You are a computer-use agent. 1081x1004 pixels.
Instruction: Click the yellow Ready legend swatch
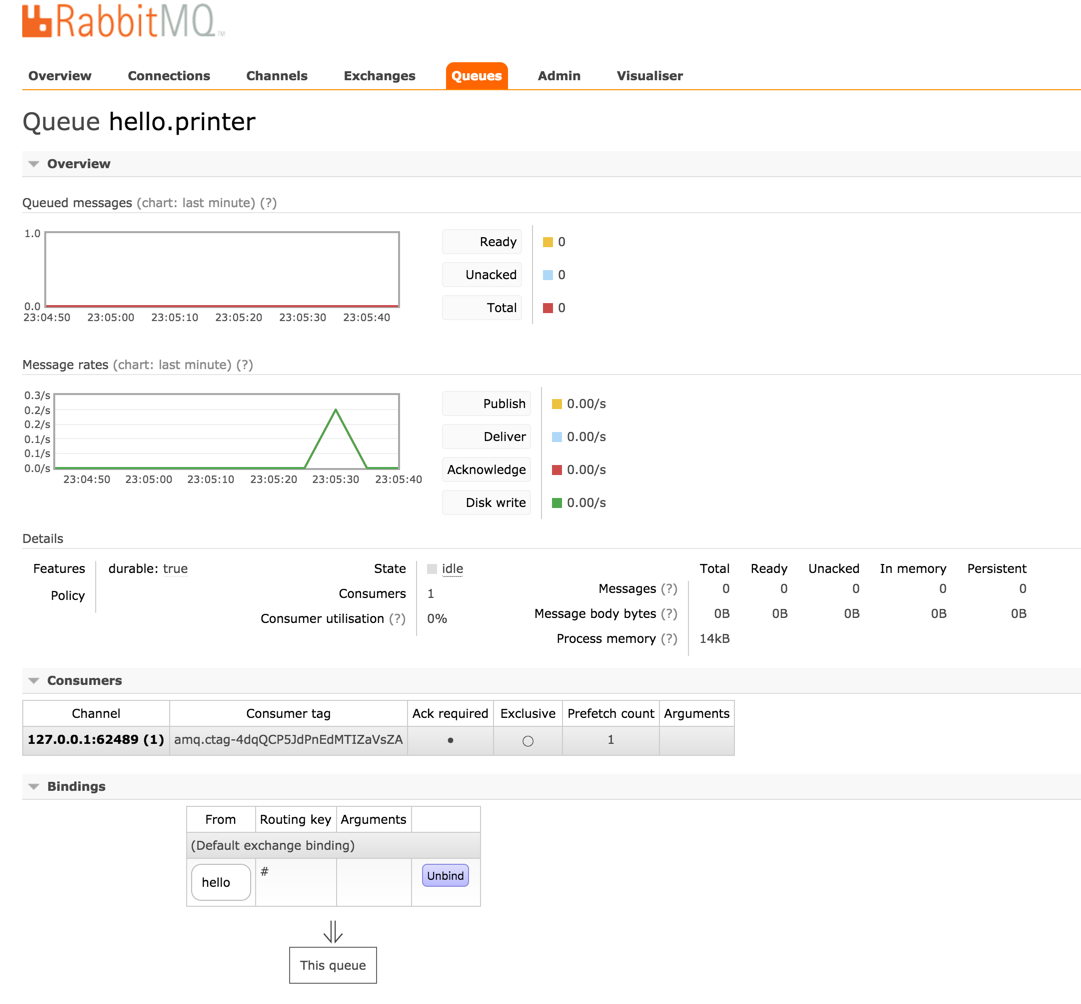tap(548, 242)
